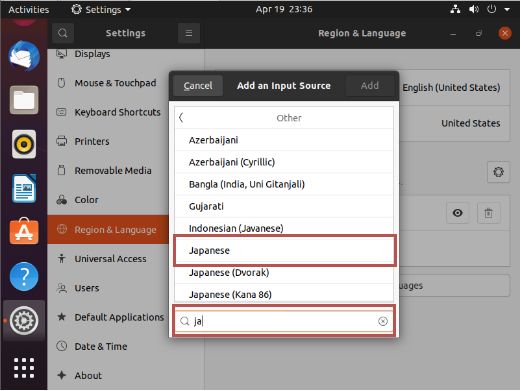Image resolution: width=521 pixels, height=391 pixels.
Task: Click the input source options gear icon
Action: coord(498,172)
